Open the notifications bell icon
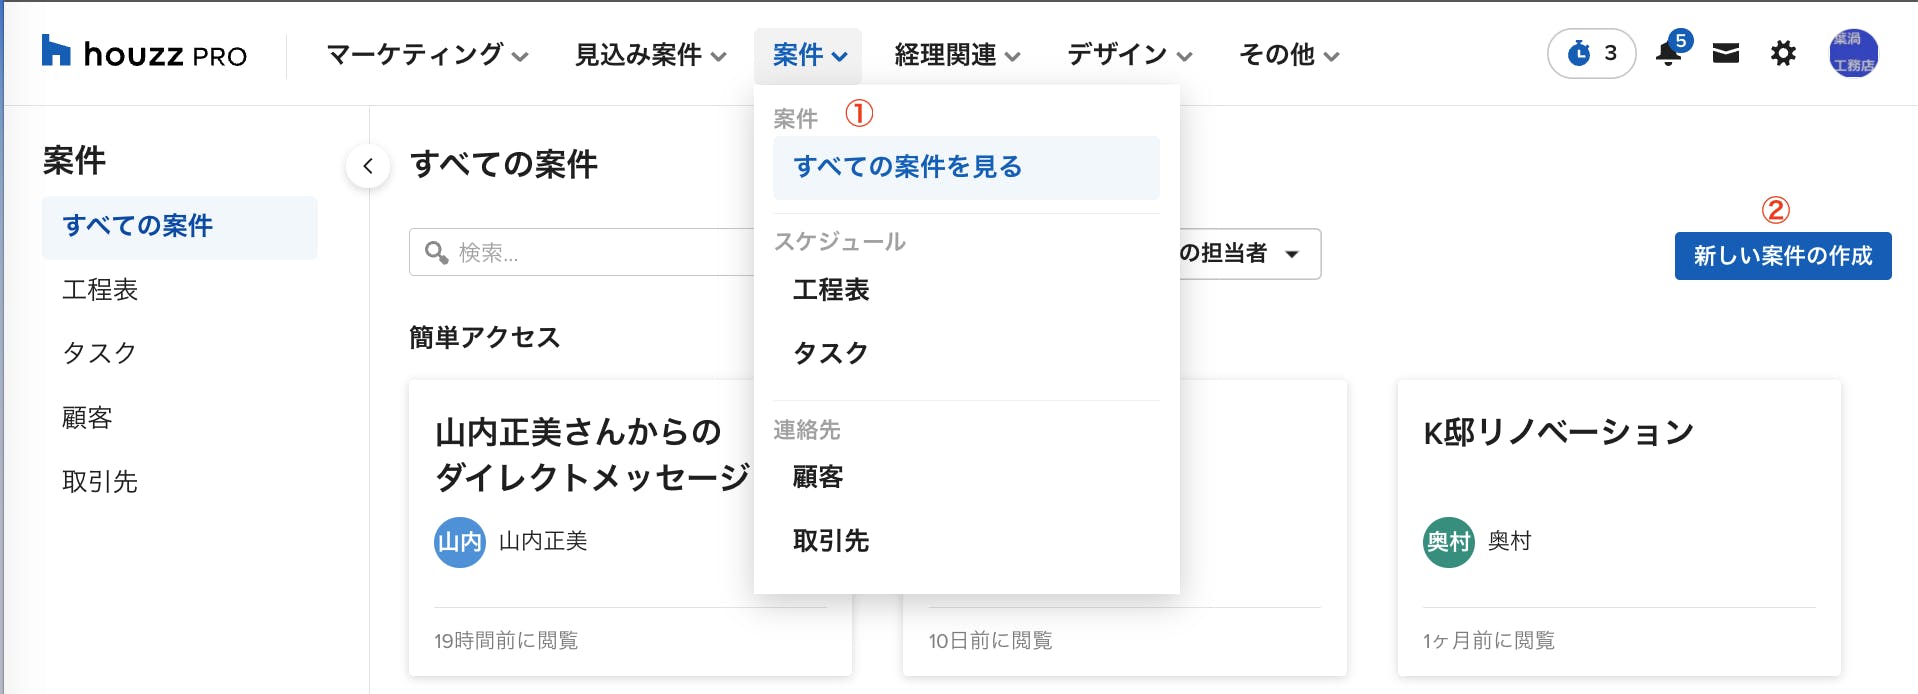 (1668, 53)
